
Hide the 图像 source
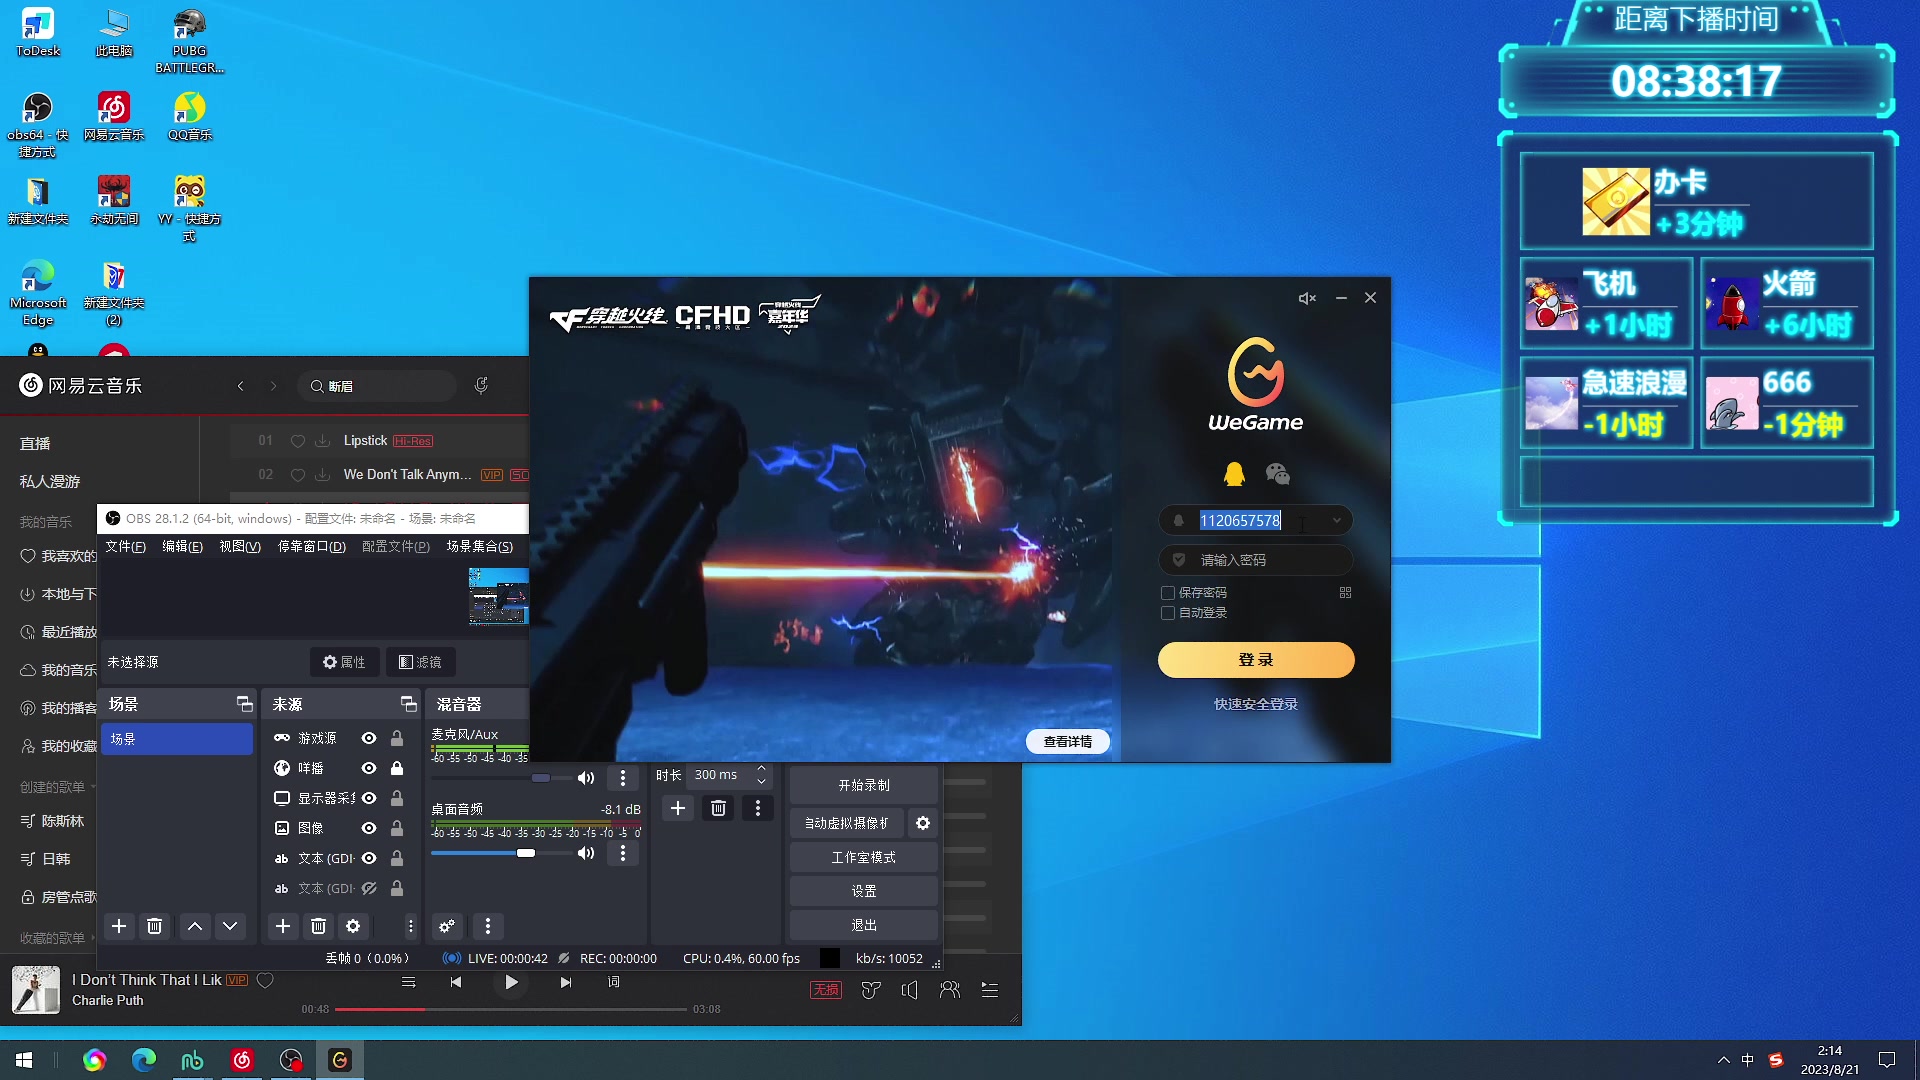pos(369,828)
